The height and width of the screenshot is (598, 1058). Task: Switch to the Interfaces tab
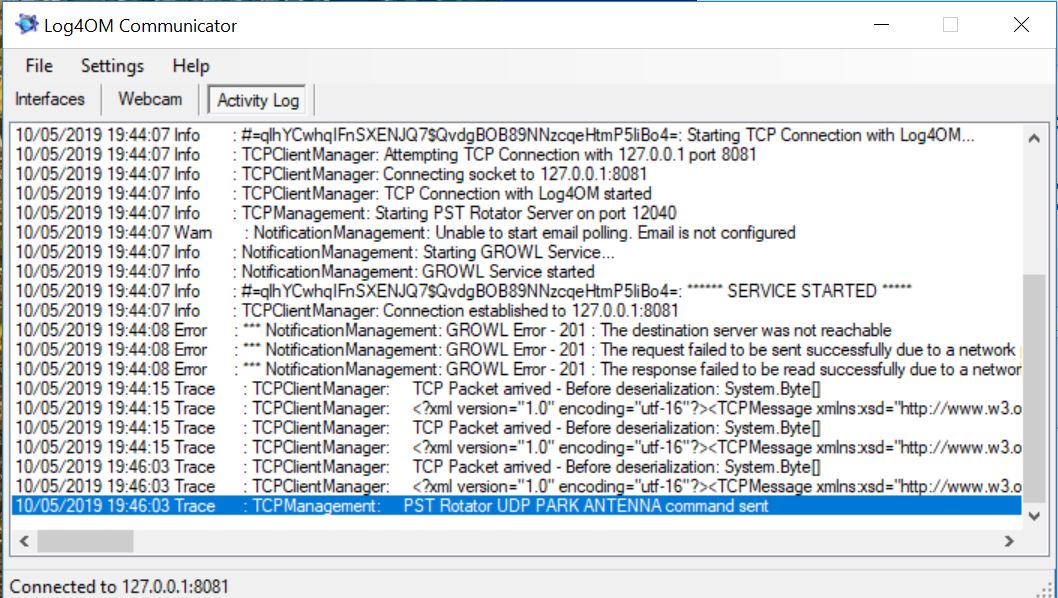click(x=50, y=99)
